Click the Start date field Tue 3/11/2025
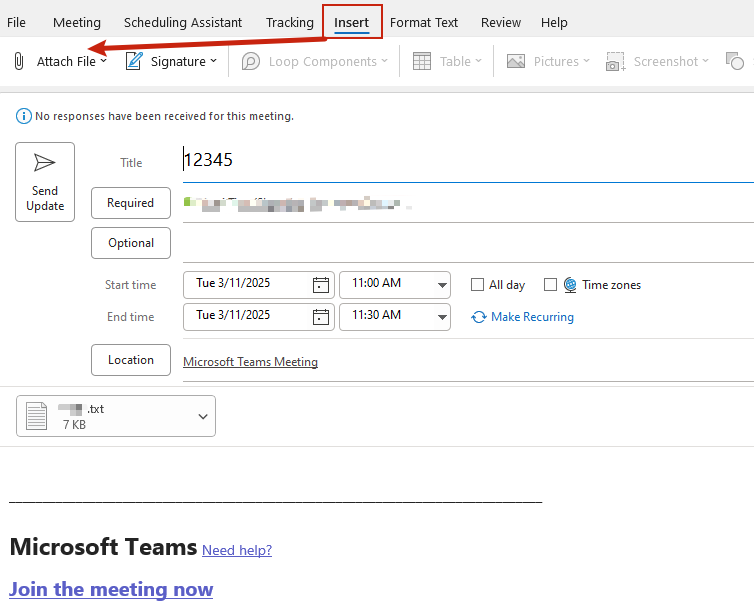The image size is (754, 607). (258, 285)
